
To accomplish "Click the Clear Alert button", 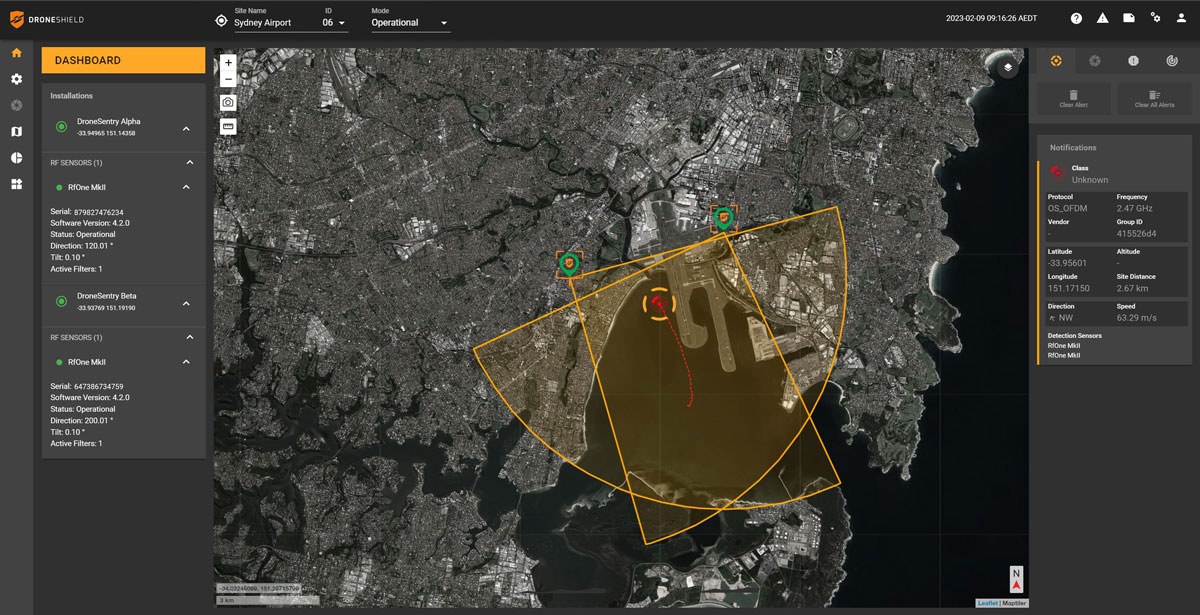I will tap(1073, 98).
